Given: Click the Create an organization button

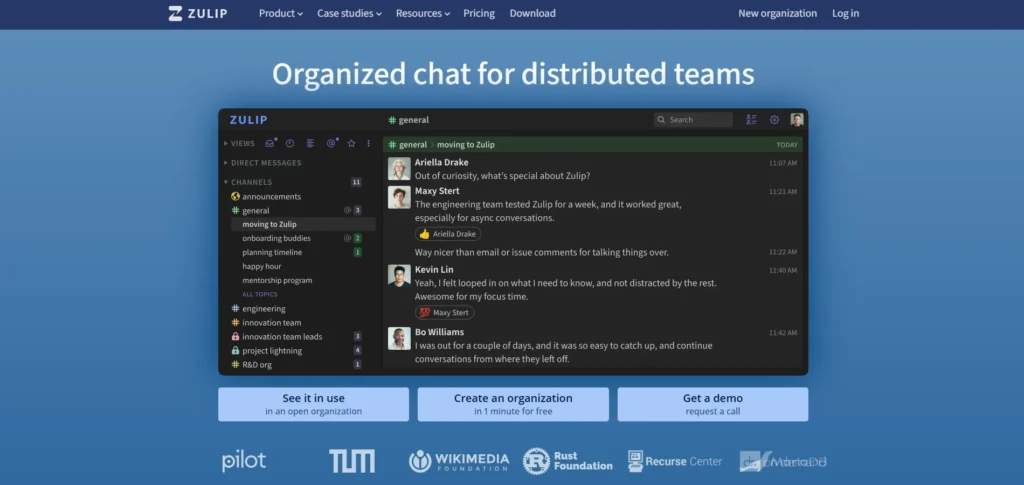Looking at the screenshot, I should 513,404.
